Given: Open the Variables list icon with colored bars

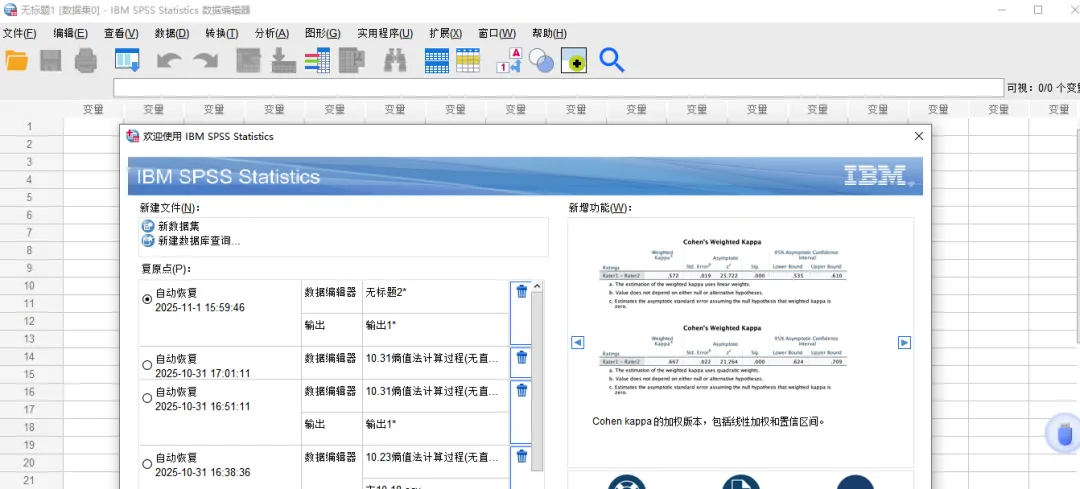Looking at the screenshot, I should (x=317, y=61).
